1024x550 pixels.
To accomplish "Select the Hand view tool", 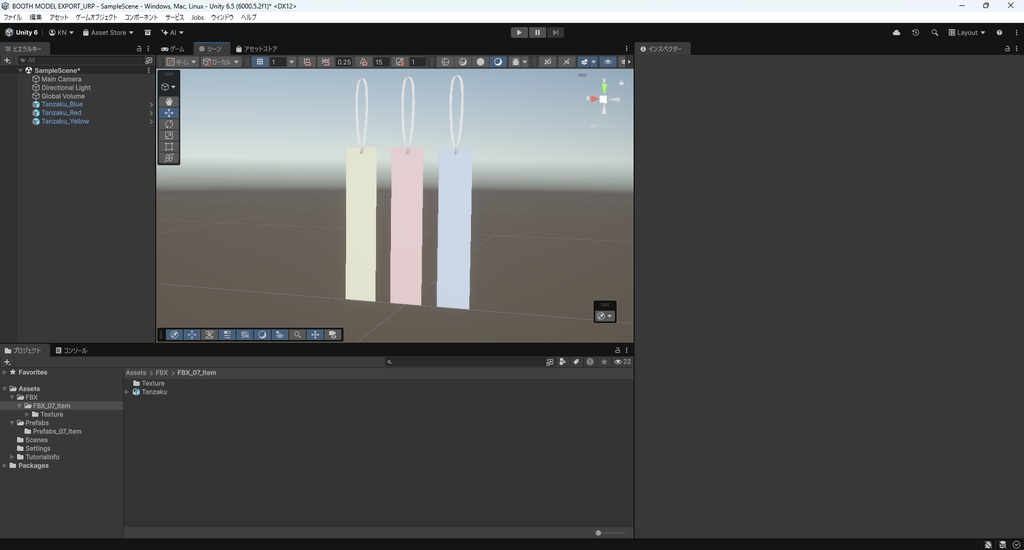I will pyautogui.click(x=168, y=101).
